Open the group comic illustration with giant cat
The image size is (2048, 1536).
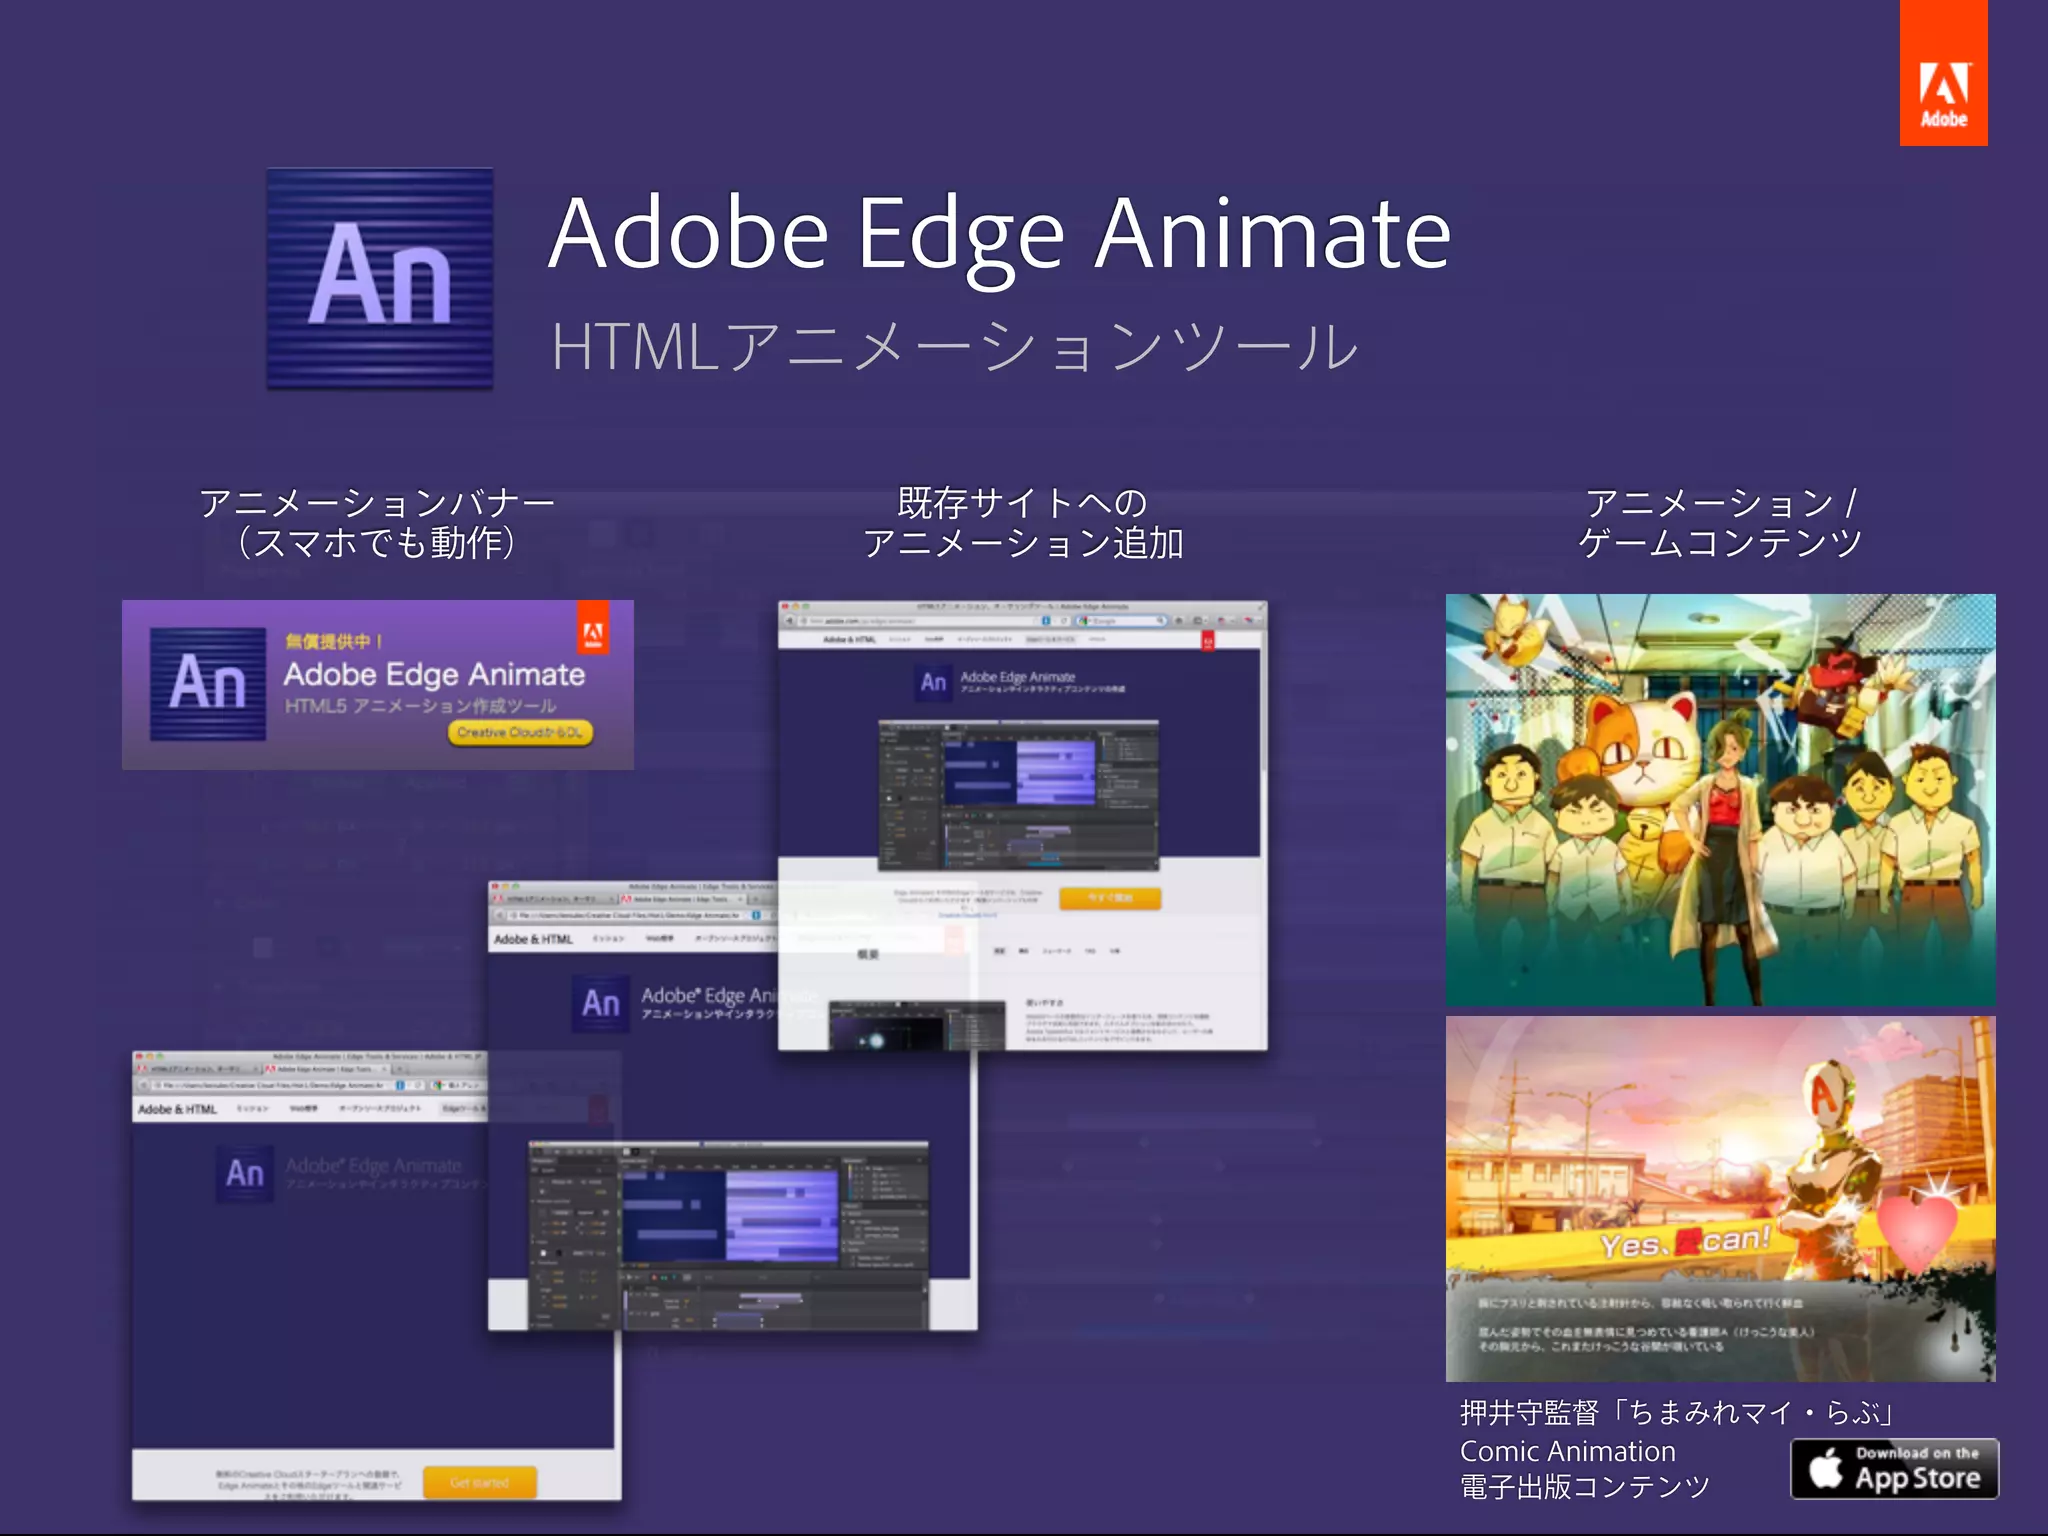(x=1720, y=799)
